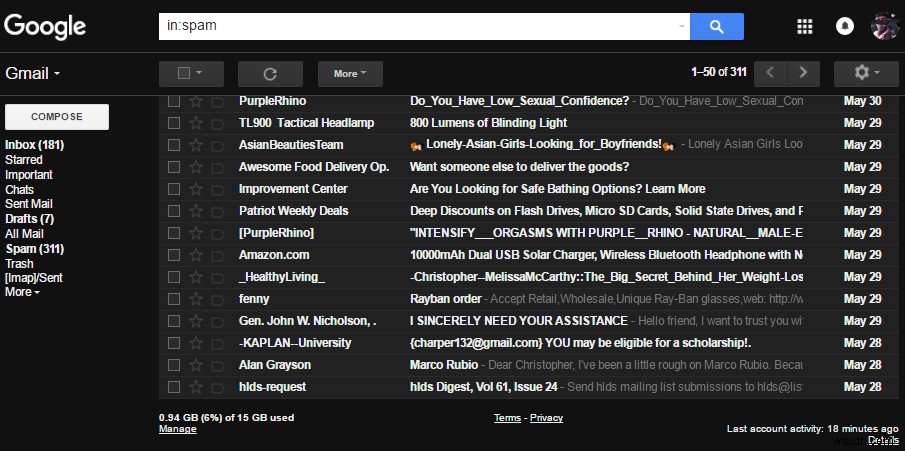Viewport: 905px width, 451px height.
Task: Go to next page of messages
Action: pos(803,73)
